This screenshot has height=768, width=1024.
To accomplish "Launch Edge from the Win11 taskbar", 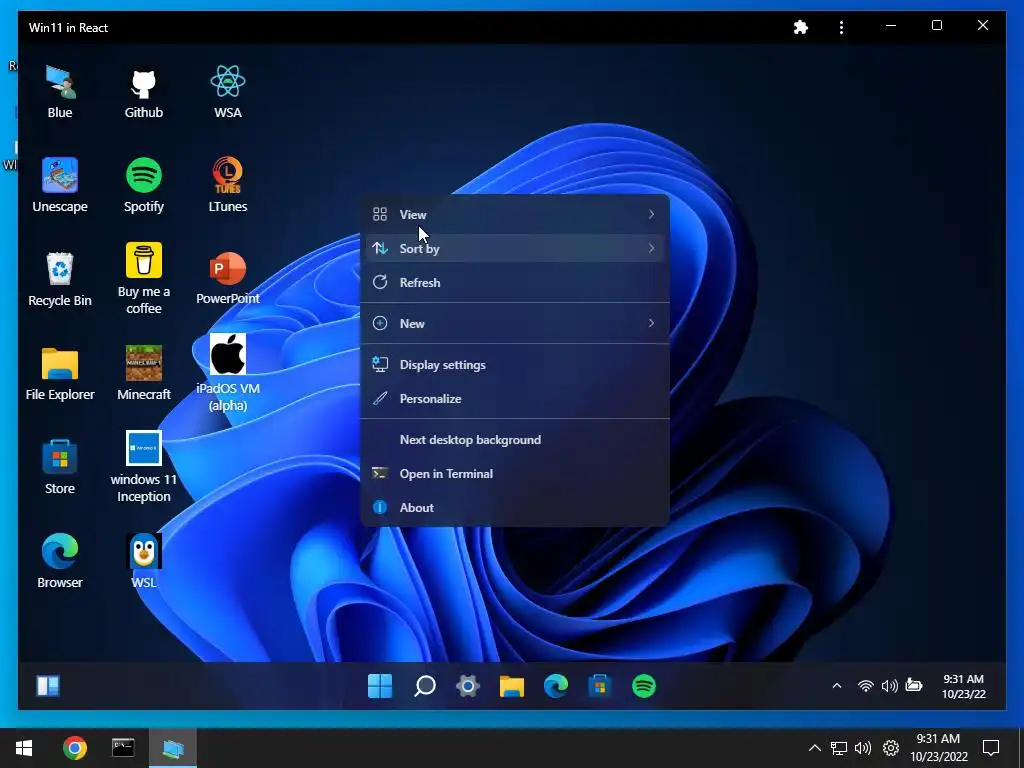I will (x=556, y=686).
